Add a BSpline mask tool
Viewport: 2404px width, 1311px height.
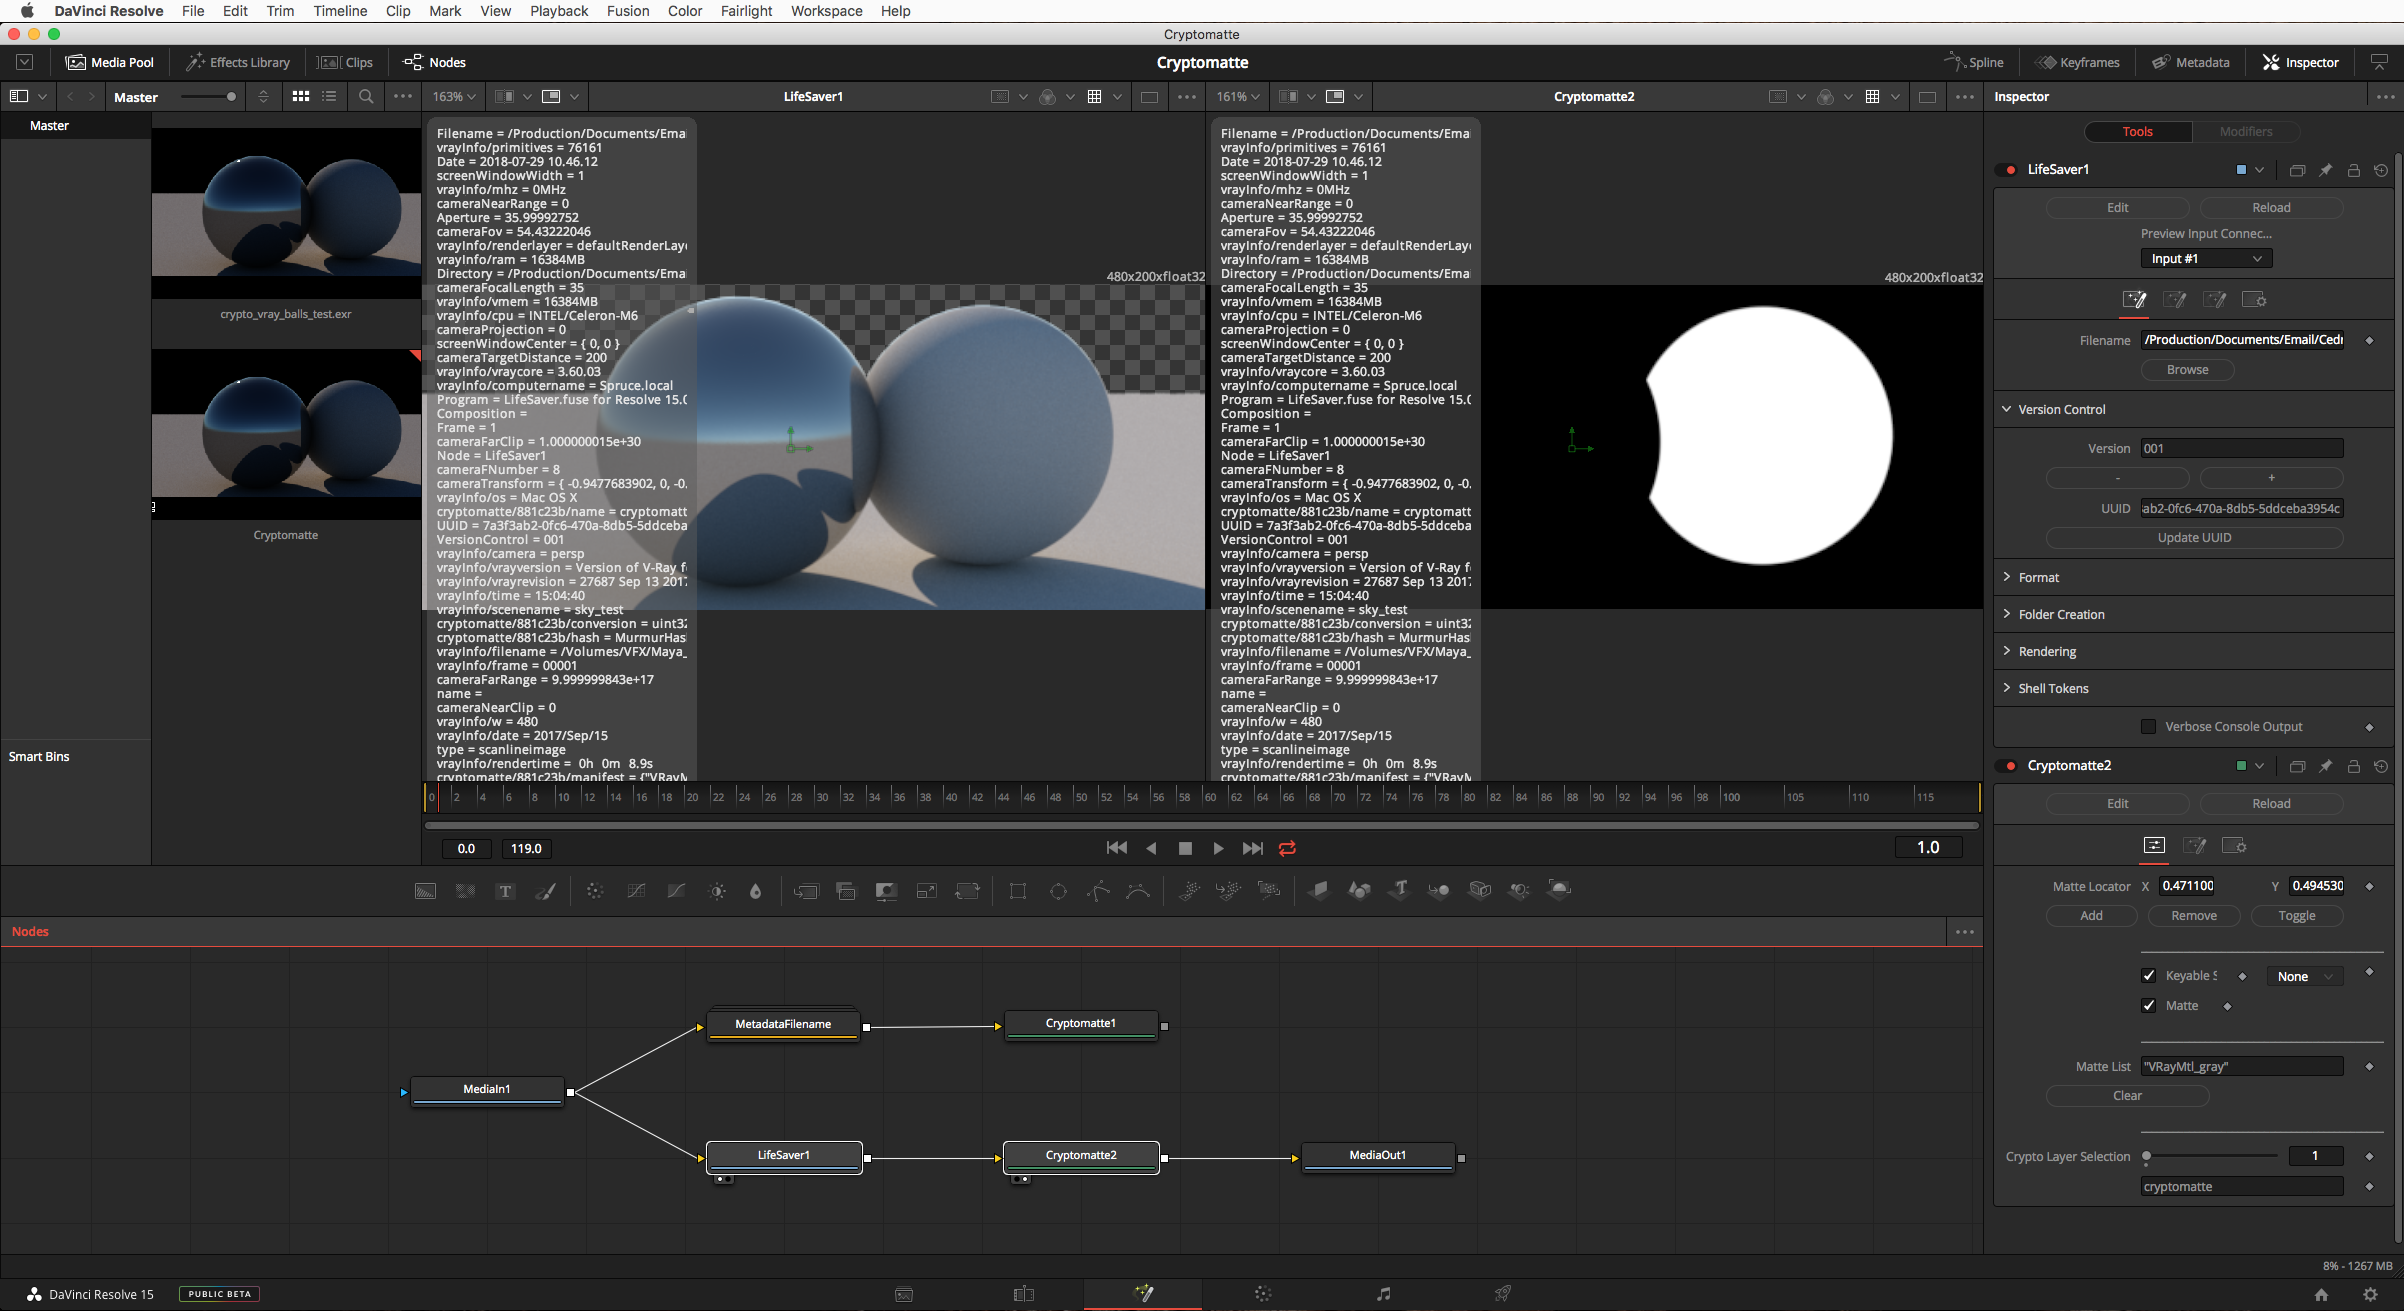click(x=1138, y=890)
